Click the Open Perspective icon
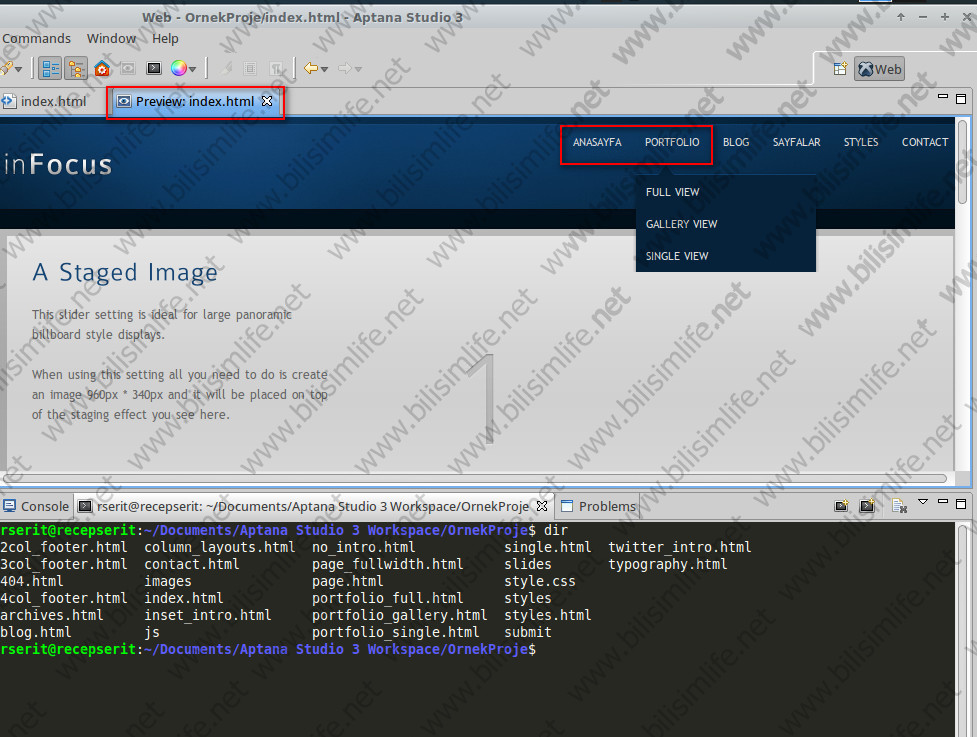The width and height of the screenshot is (977, 737). [x=839, y=70]
